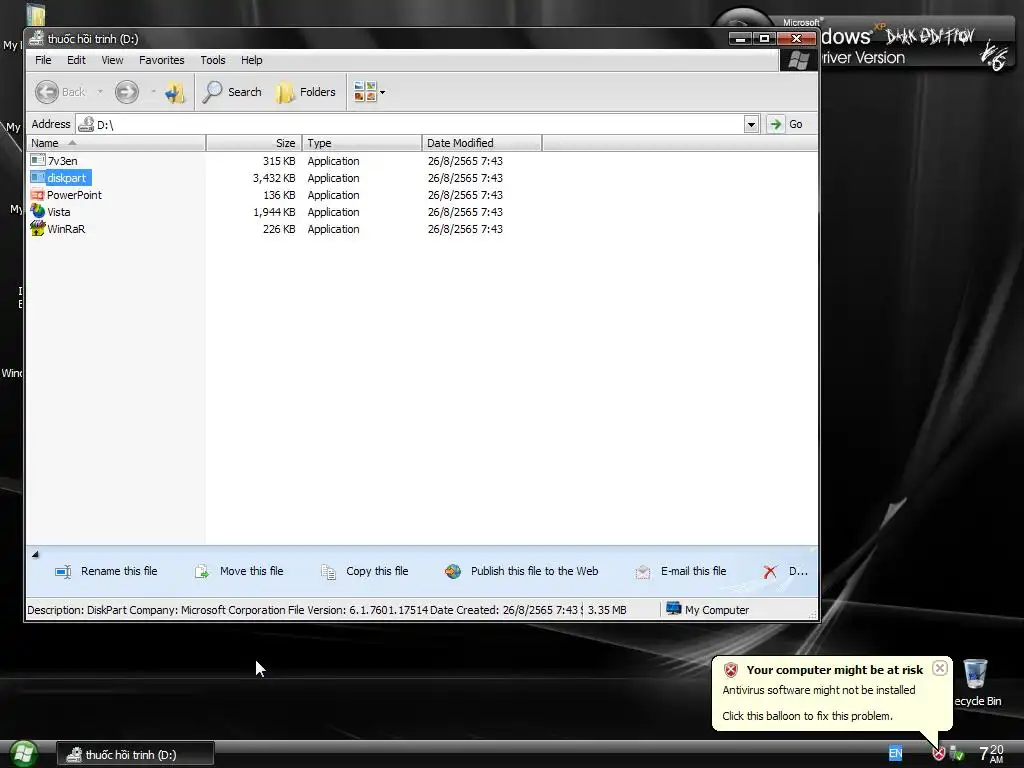Image resolution: width=1024 pixels, height=768 pixels.
Task: Click the 3,432 KB size cell
Action: point(274,178)
